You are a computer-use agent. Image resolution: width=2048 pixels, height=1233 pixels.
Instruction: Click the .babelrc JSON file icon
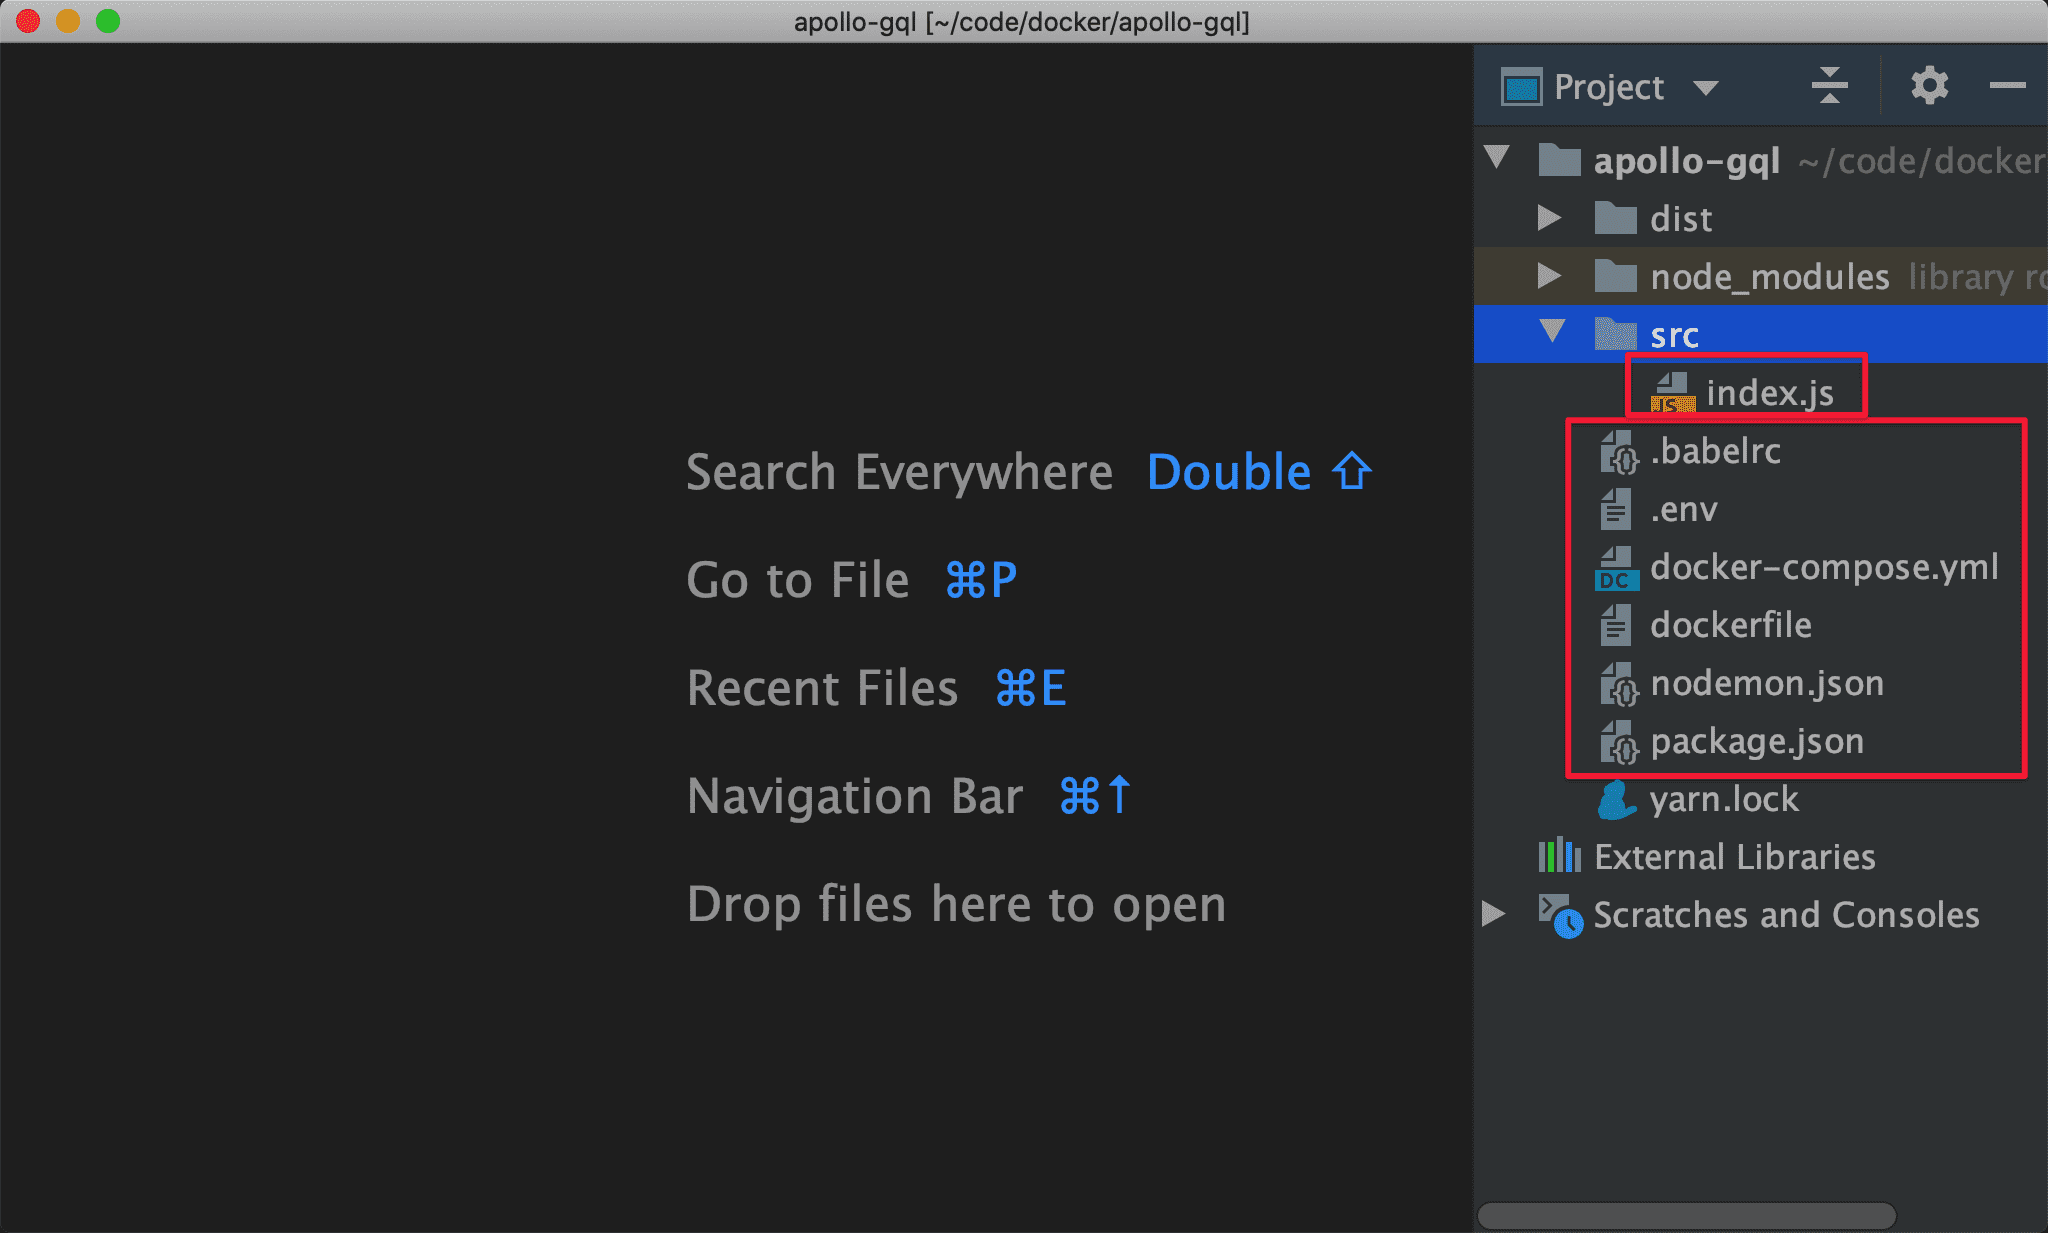point(1619,451)
